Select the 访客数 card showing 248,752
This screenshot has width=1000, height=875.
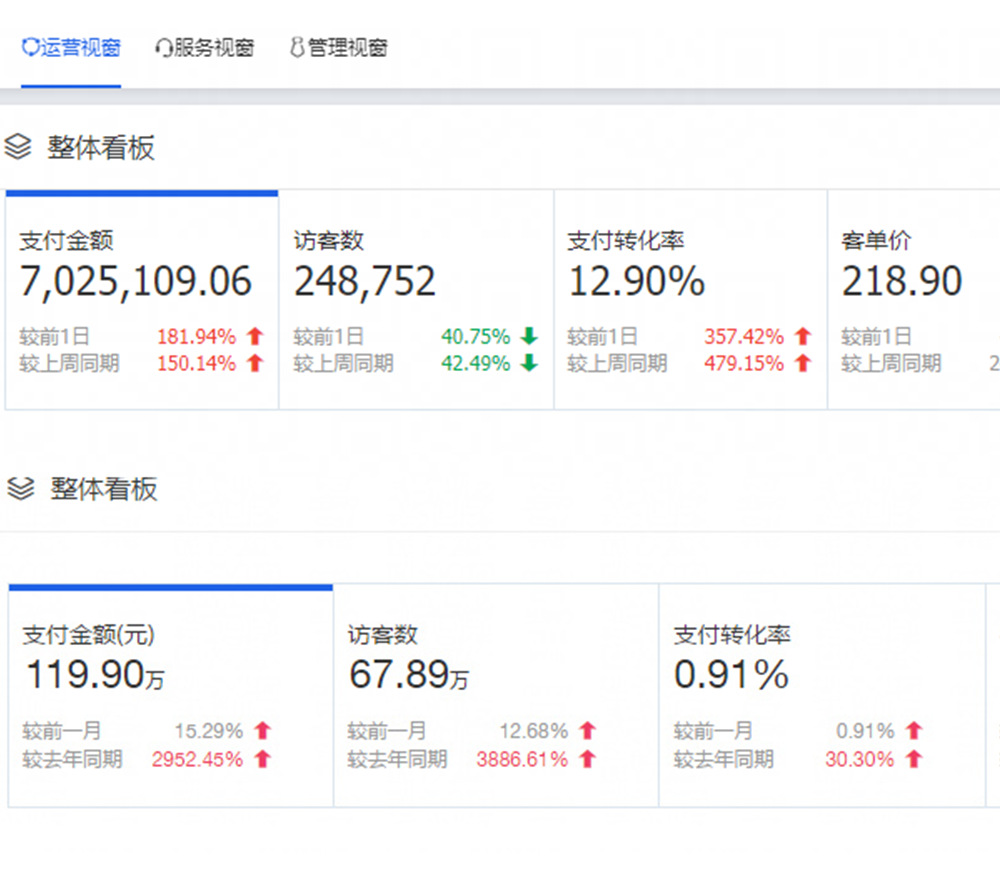tap(416, 300)
